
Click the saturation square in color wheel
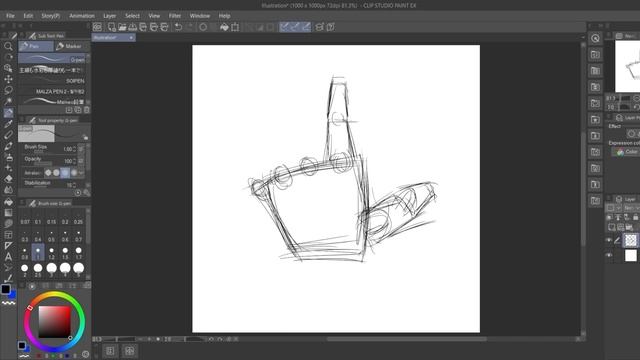(x=54, y=322)
